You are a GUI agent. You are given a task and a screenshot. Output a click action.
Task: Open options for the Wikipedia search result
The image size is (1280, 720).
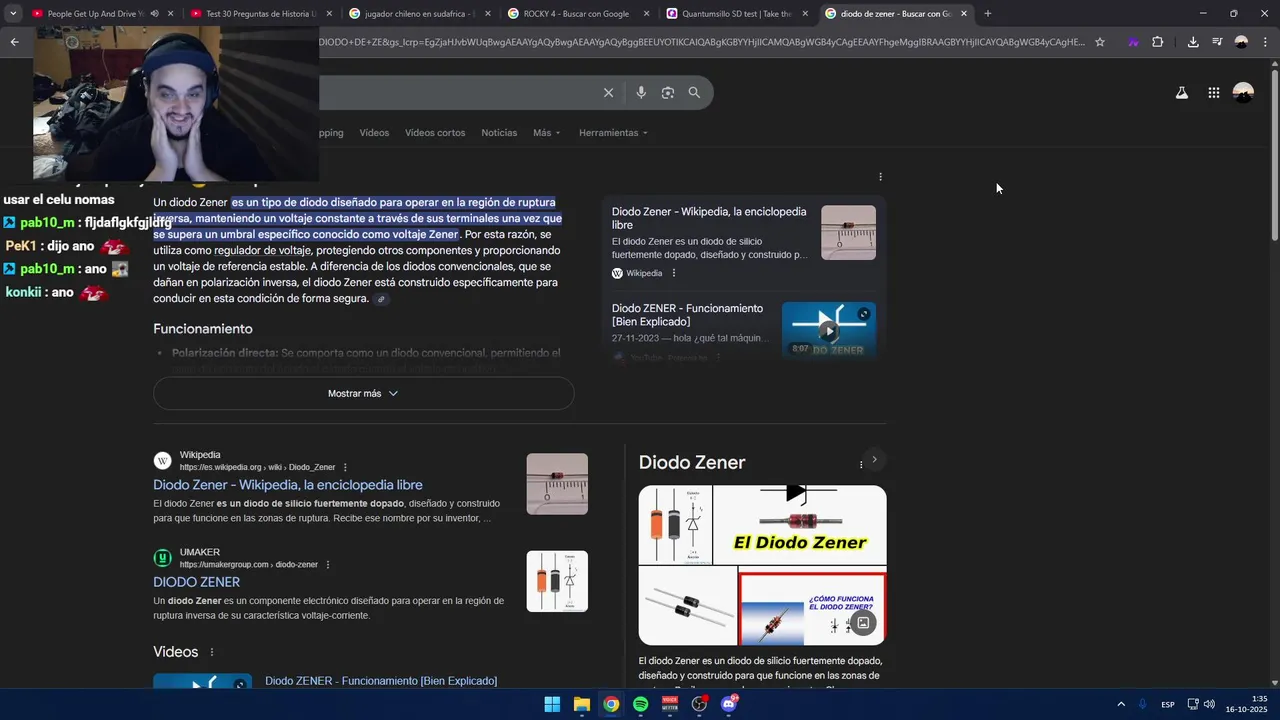click(x=345, y=467)
